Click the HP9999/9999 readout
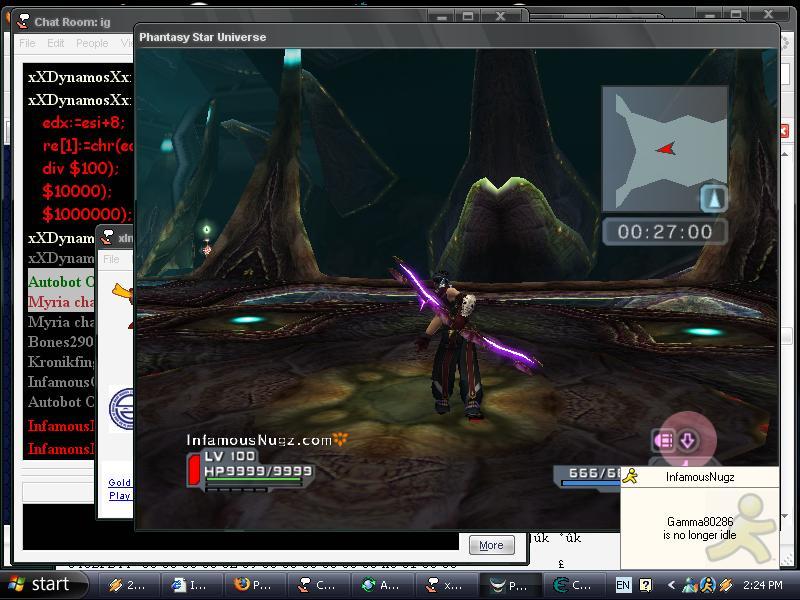 point(258,471)
